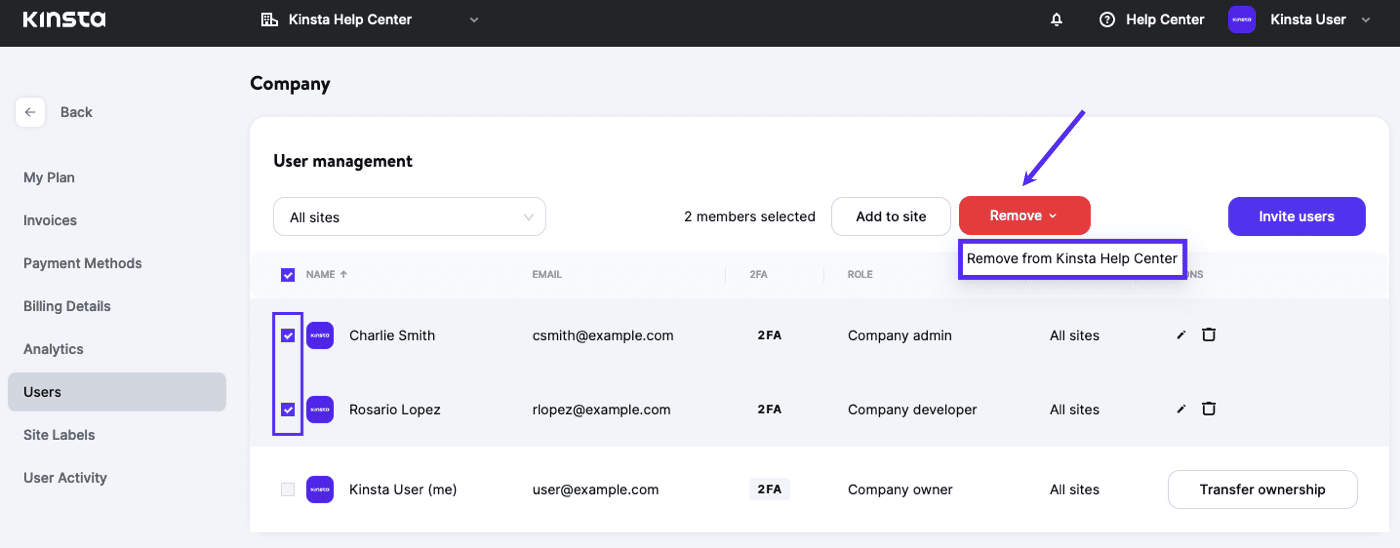This screenshot has height=548, width=1400.
Task: Open the All sites filter dropdown
Action: coord(410,216)
